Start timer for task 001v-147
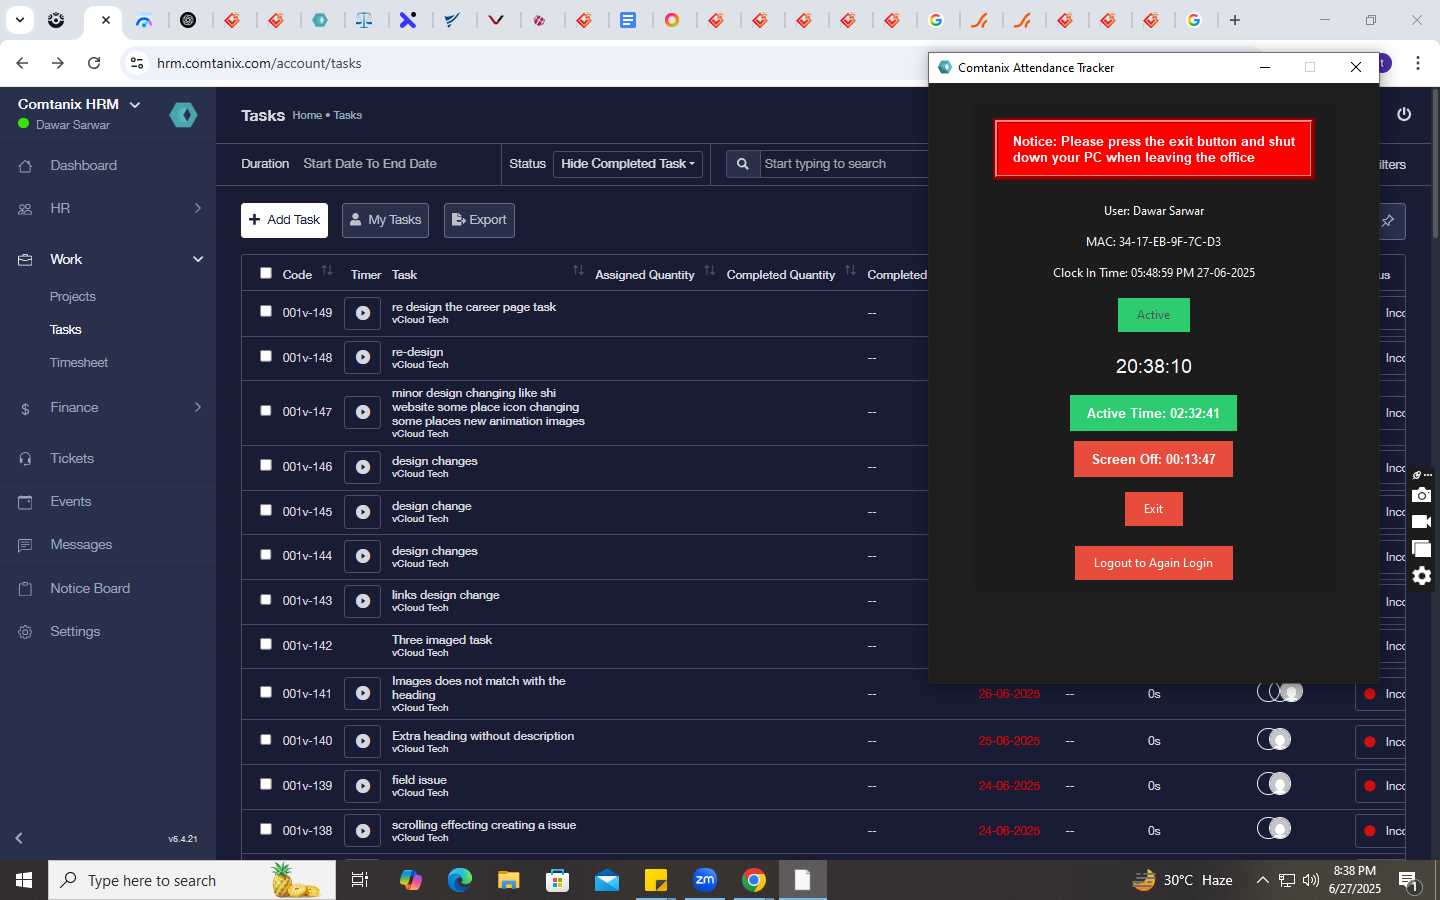Image resolution: width=1440 pixels, height=900 pixels. click(x=362, y=412)
